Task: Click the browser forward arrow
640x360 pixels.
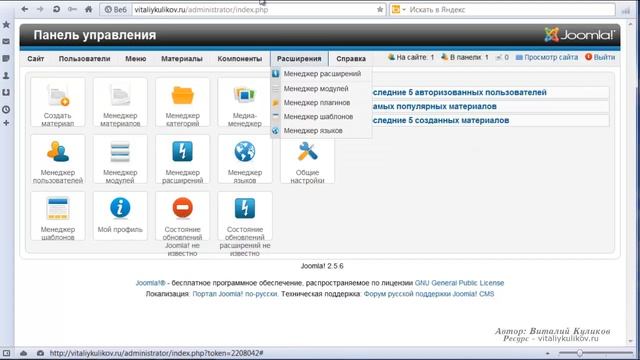Action: 40,9
